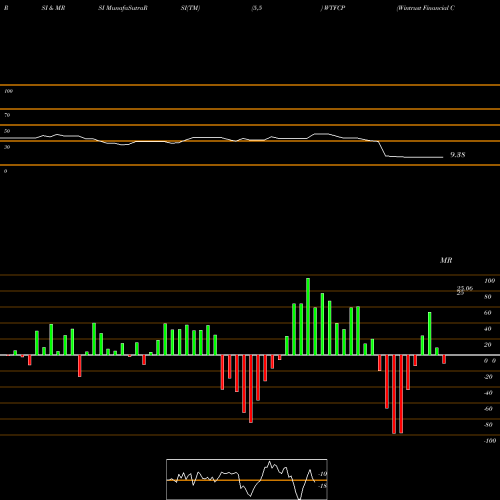Open the mini overview chart thumbnail at the bottom
This screenshot has height=500, width=500.
[247, 479]
